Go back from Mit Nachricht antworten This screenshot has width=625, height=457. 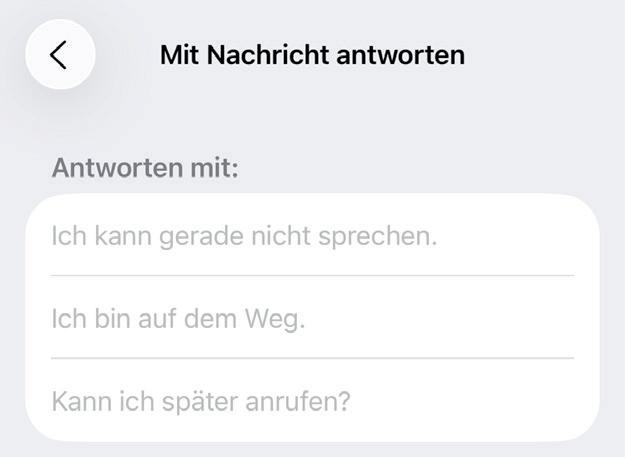click(59, 55)
